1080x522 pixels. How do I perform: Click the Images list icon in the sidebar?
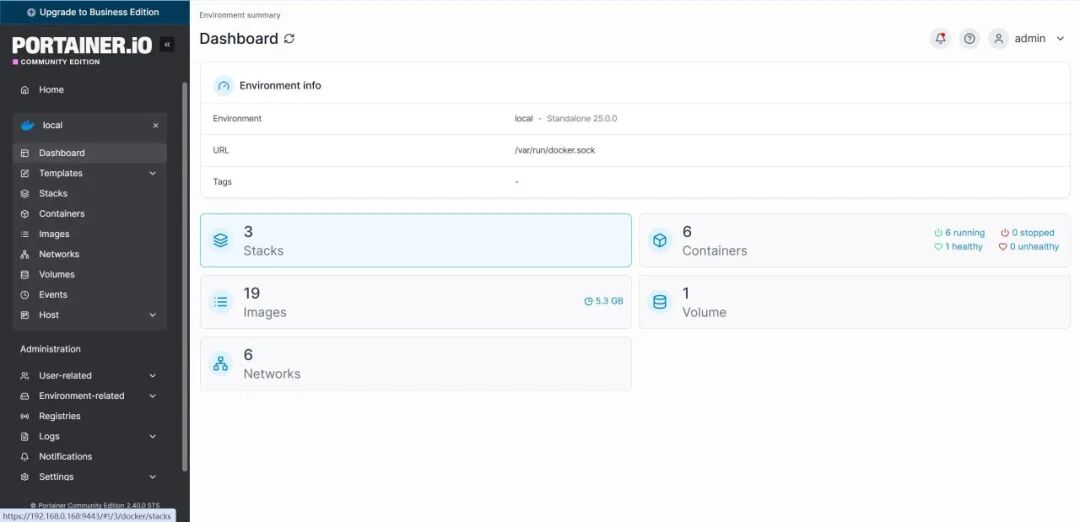click(x=25, y=234)
